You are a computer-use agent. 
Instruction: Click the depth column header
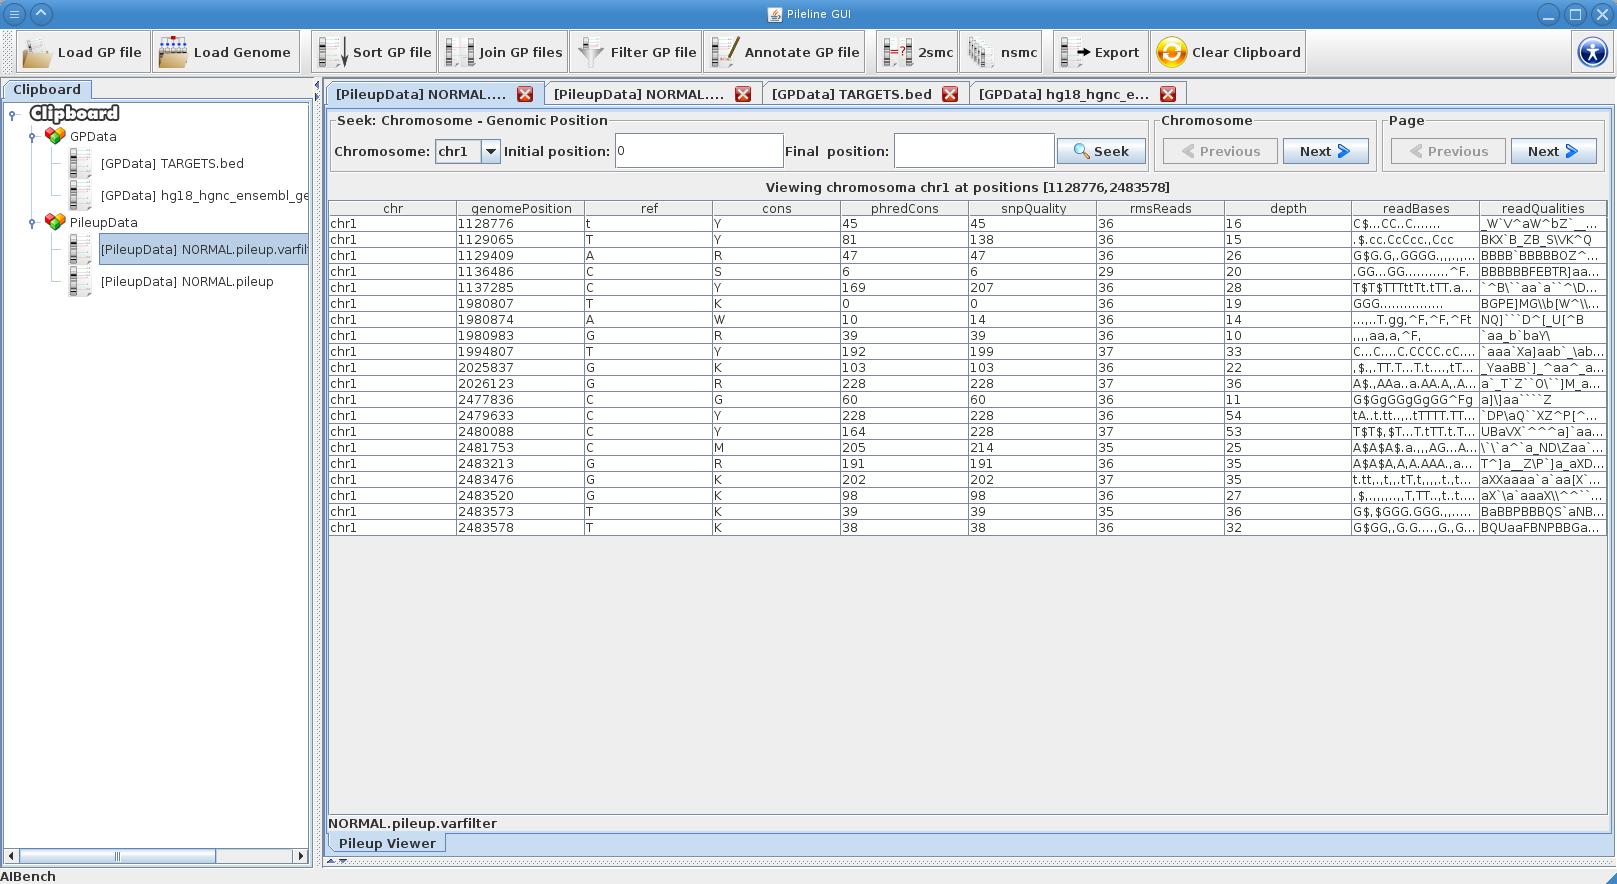click(x=1288, y=208)
